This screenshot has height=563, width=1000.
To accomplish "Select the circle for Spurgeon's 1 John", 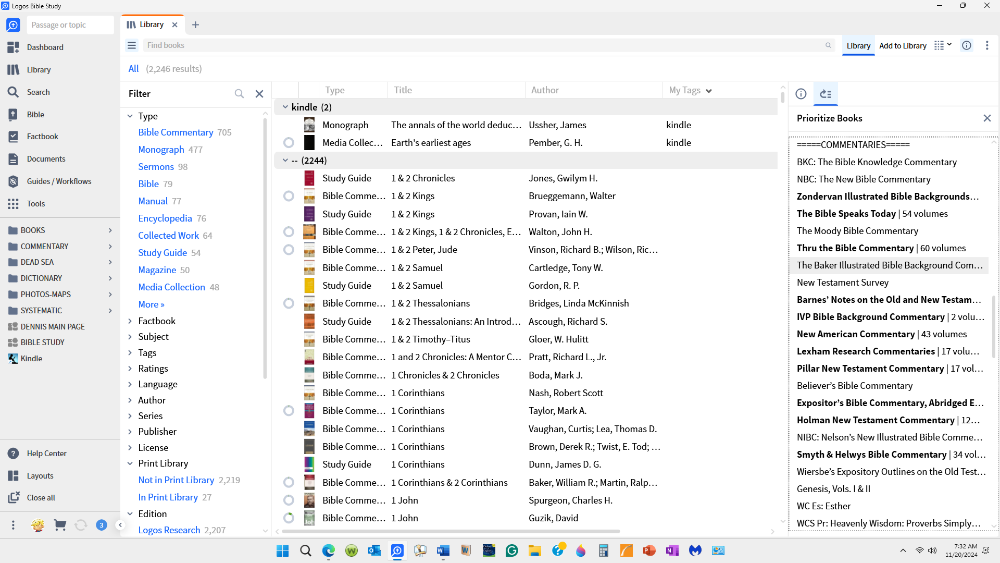I will (289, 501).
